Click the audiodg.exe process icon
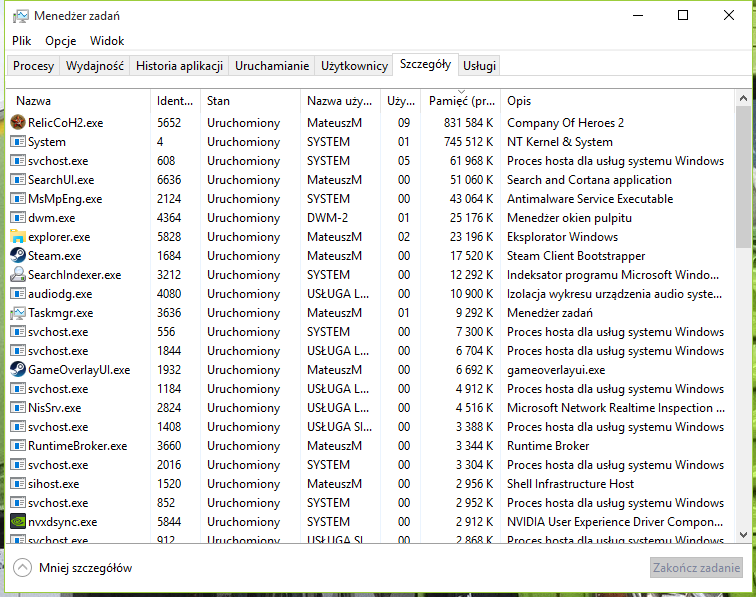 click(18, 294)
